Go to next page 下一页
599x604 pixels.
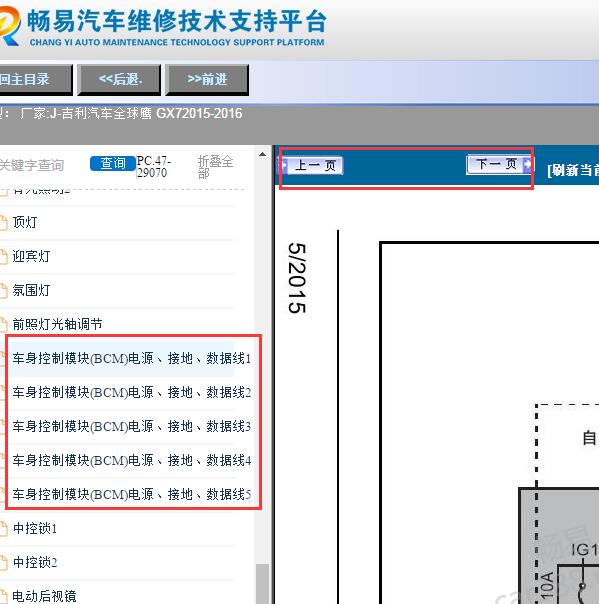click(499, 164)
